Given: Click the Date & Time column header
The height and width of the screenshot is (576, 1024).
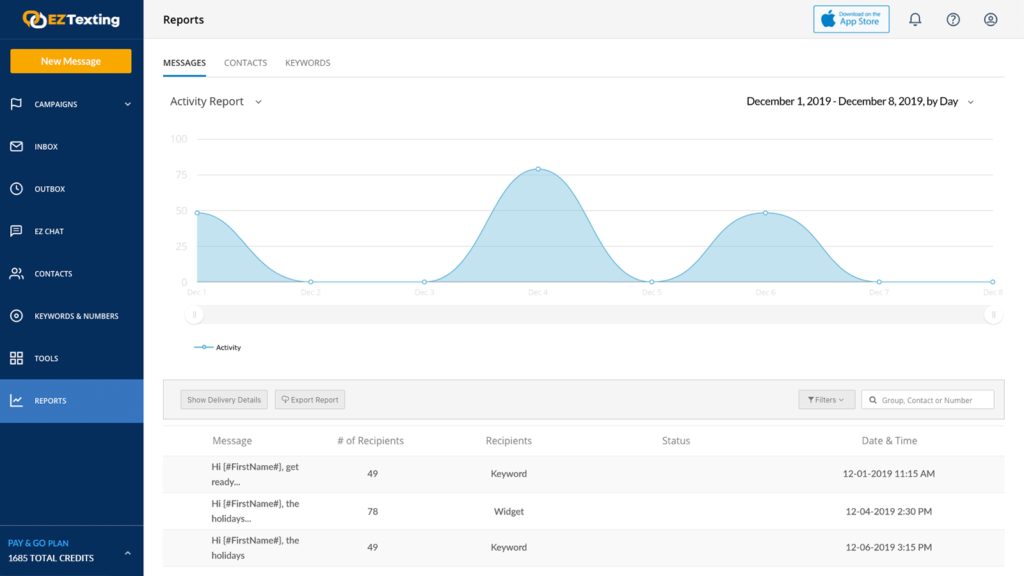Looking at the screenshot, I should click(x=889, y=441).
